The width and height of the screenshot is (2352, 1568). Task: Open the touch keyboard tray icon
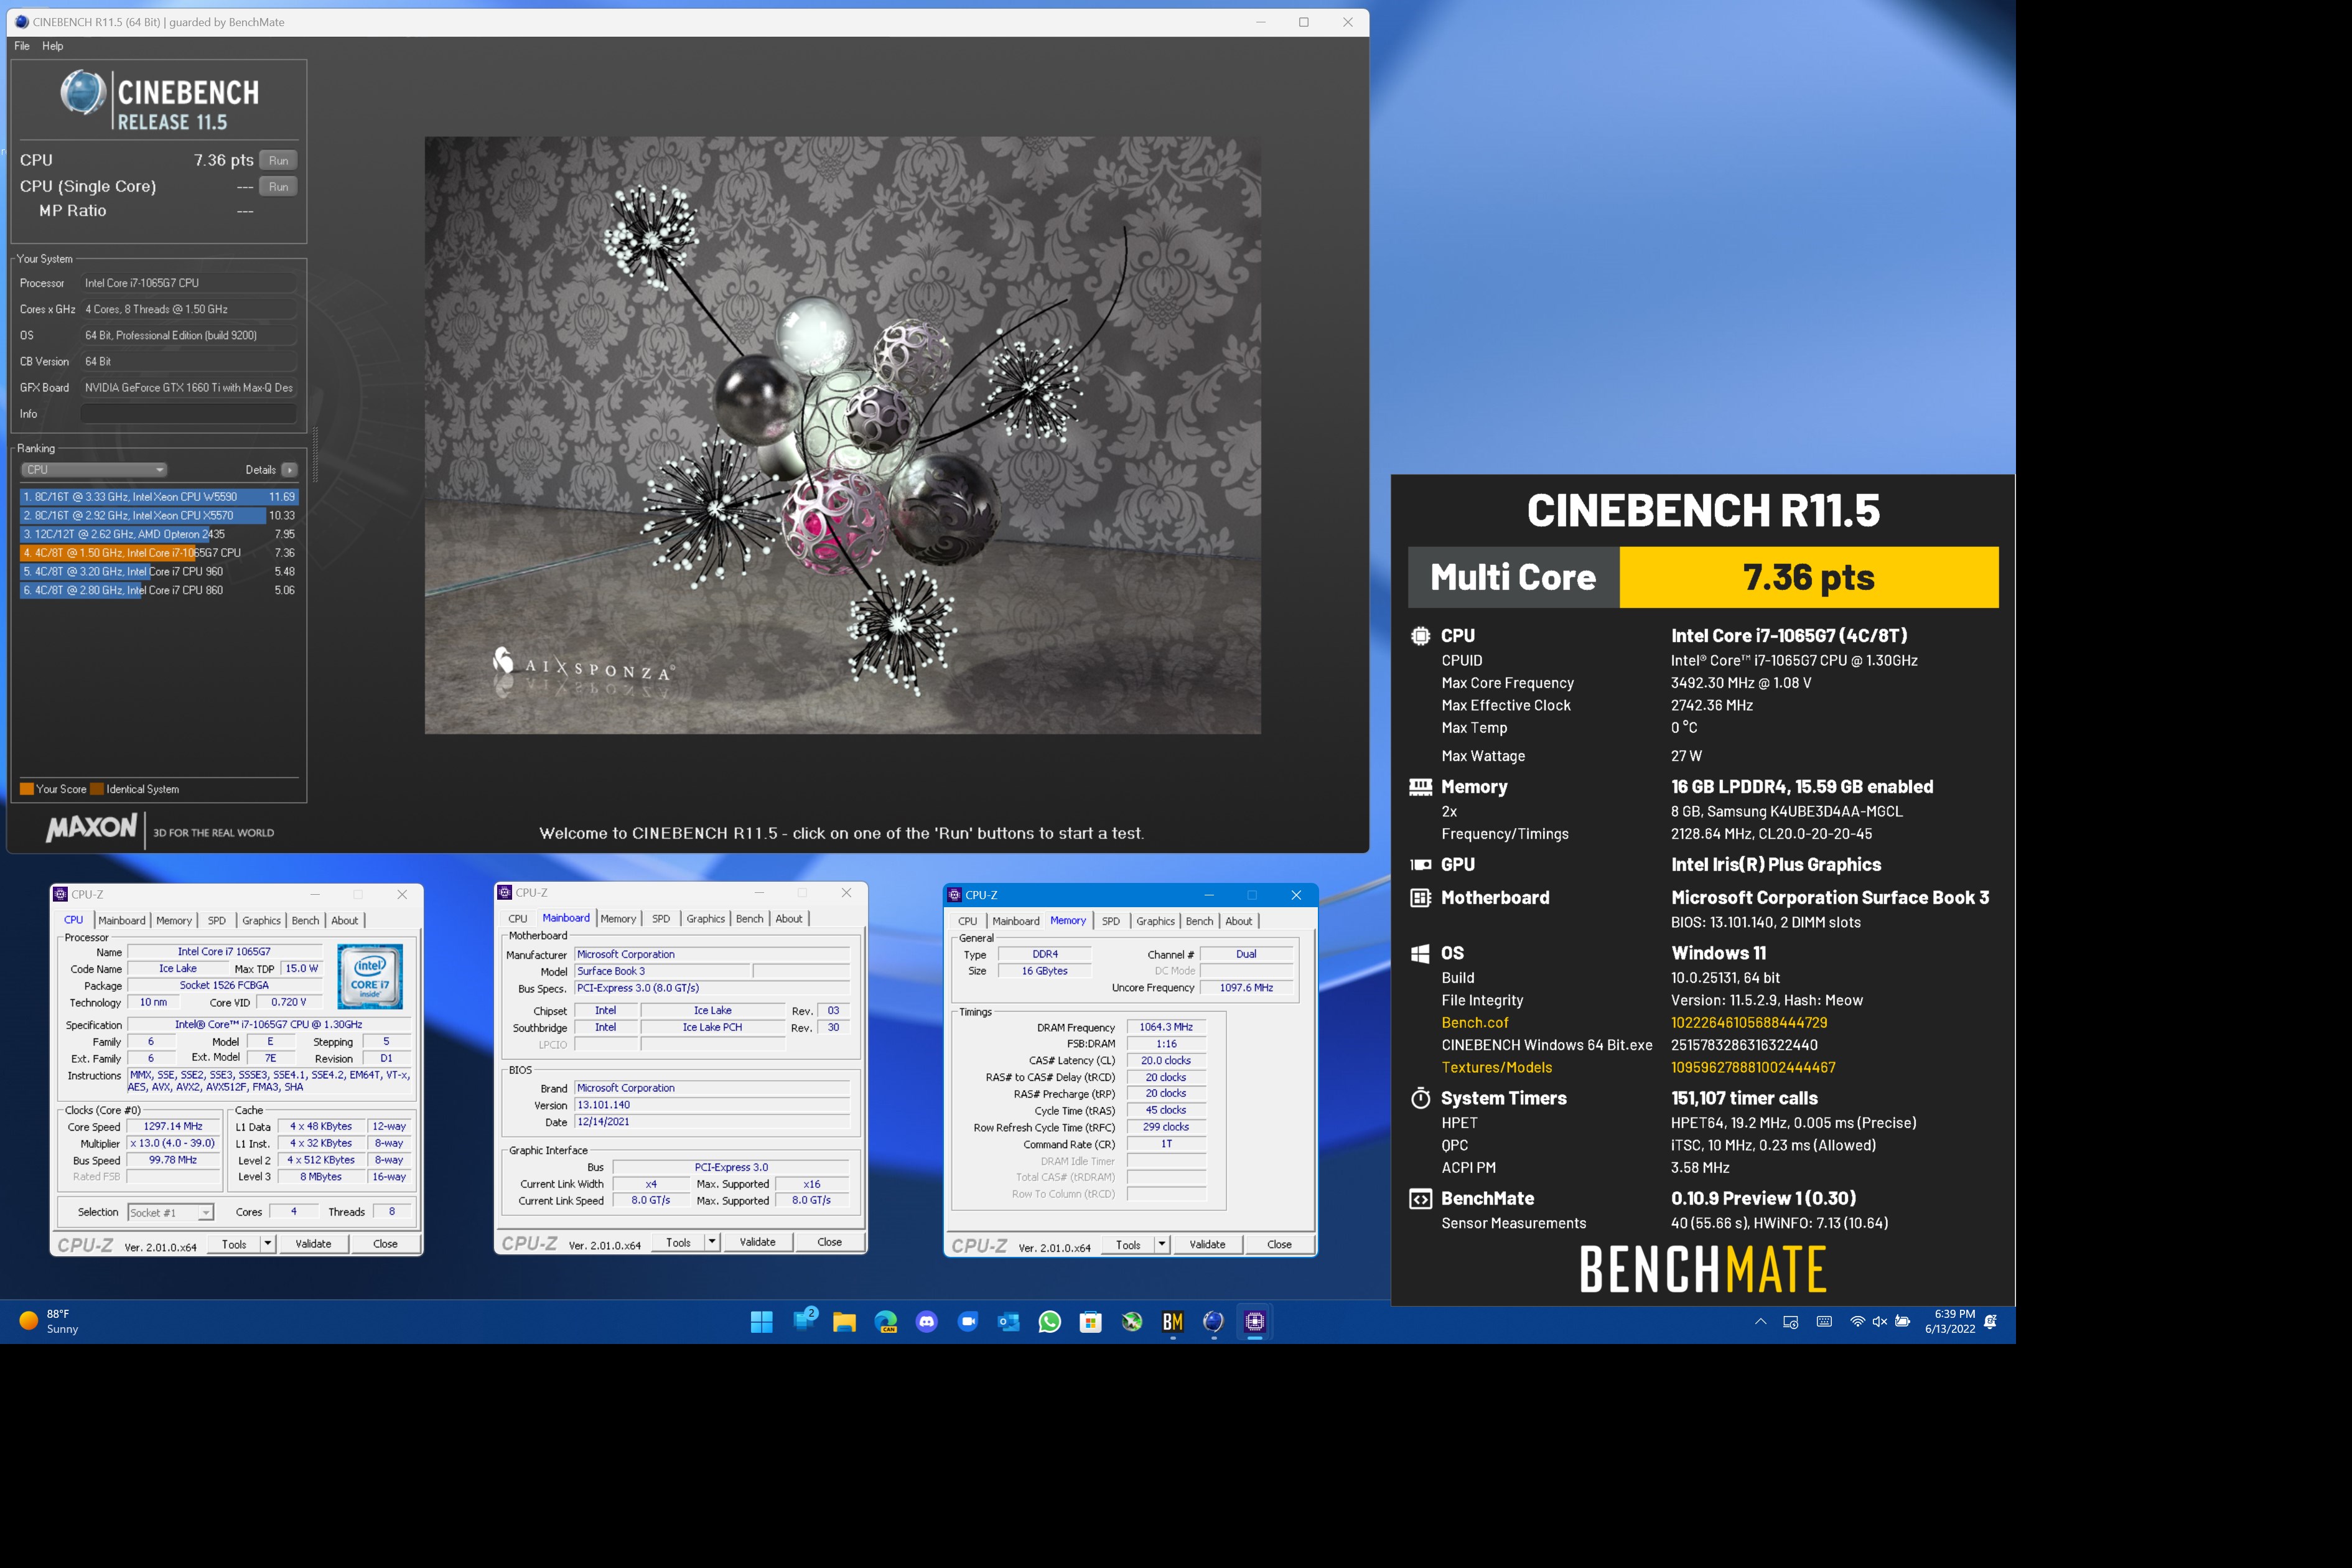click(x=1824, y=1322)
